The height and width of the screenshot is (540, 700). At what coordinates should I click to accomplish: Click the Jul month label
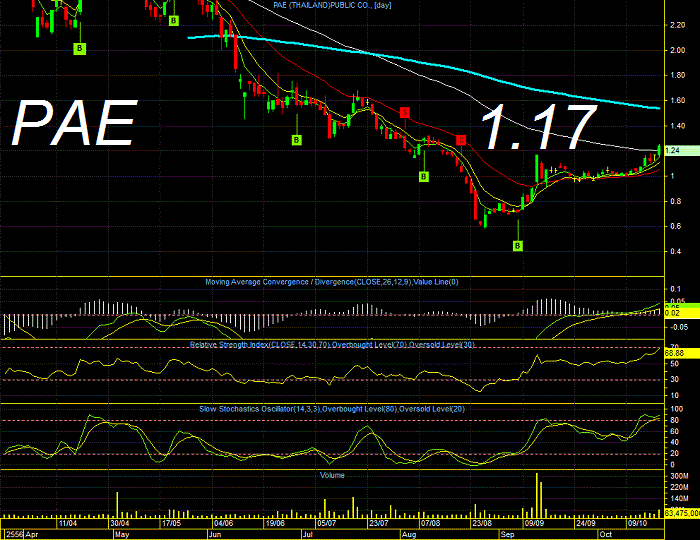pos(308,534)
